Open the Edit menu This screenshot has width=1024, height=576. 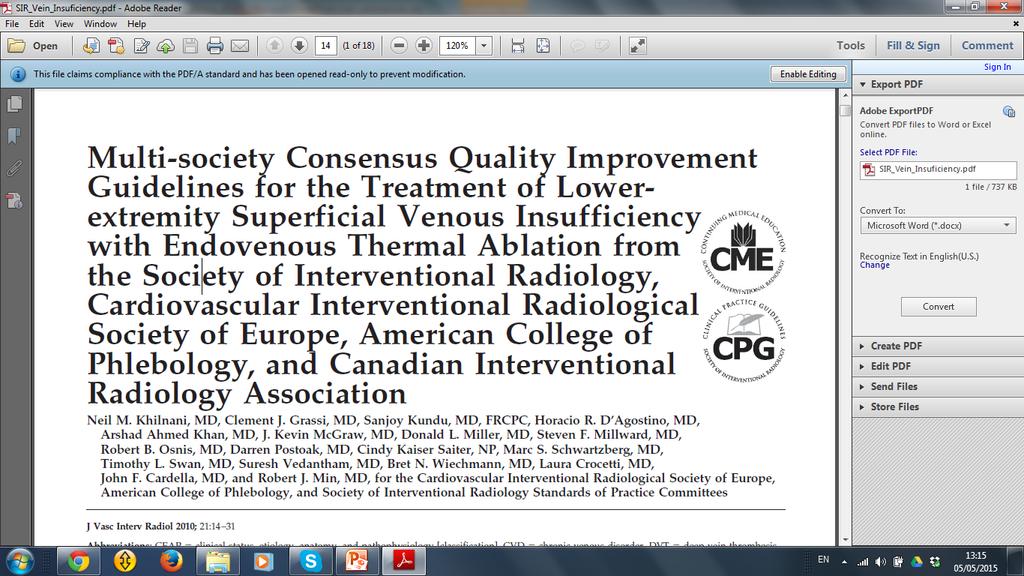37,24
